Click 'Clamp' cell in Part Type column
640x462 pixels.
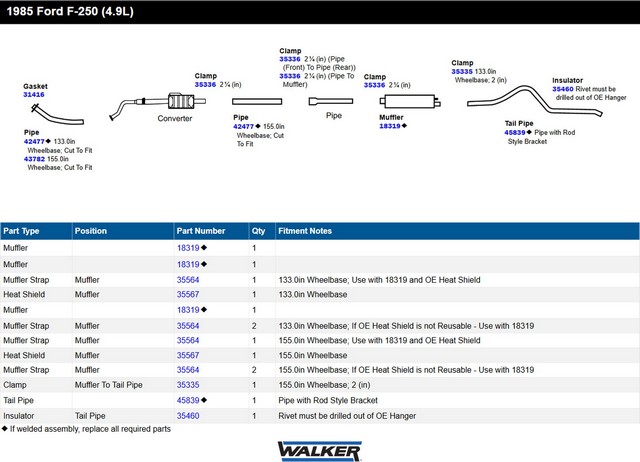click(15, 385)
